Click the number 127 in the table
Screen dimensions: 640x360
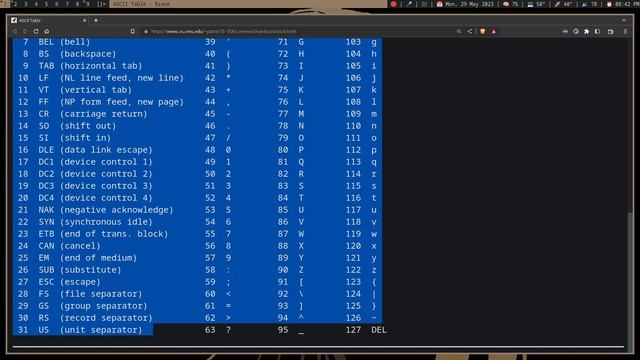353,330
